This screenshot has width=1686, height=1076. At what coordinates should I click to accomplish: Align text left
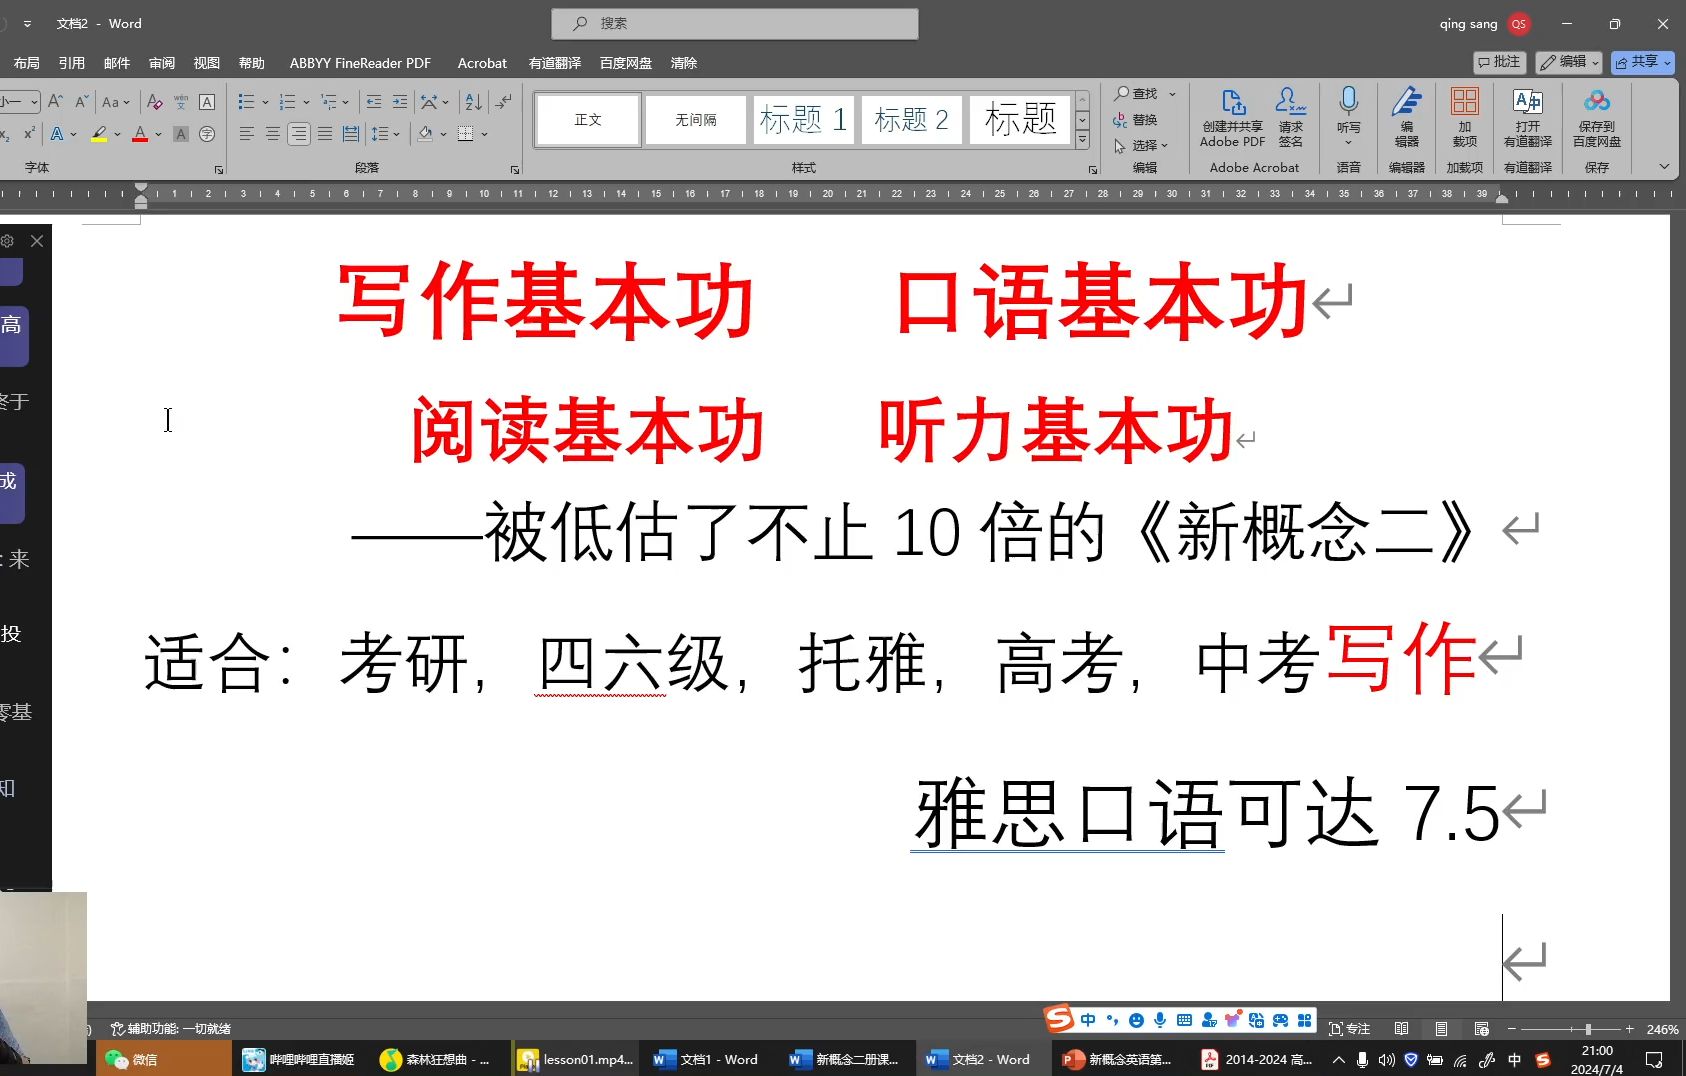(x=246, y=133)
